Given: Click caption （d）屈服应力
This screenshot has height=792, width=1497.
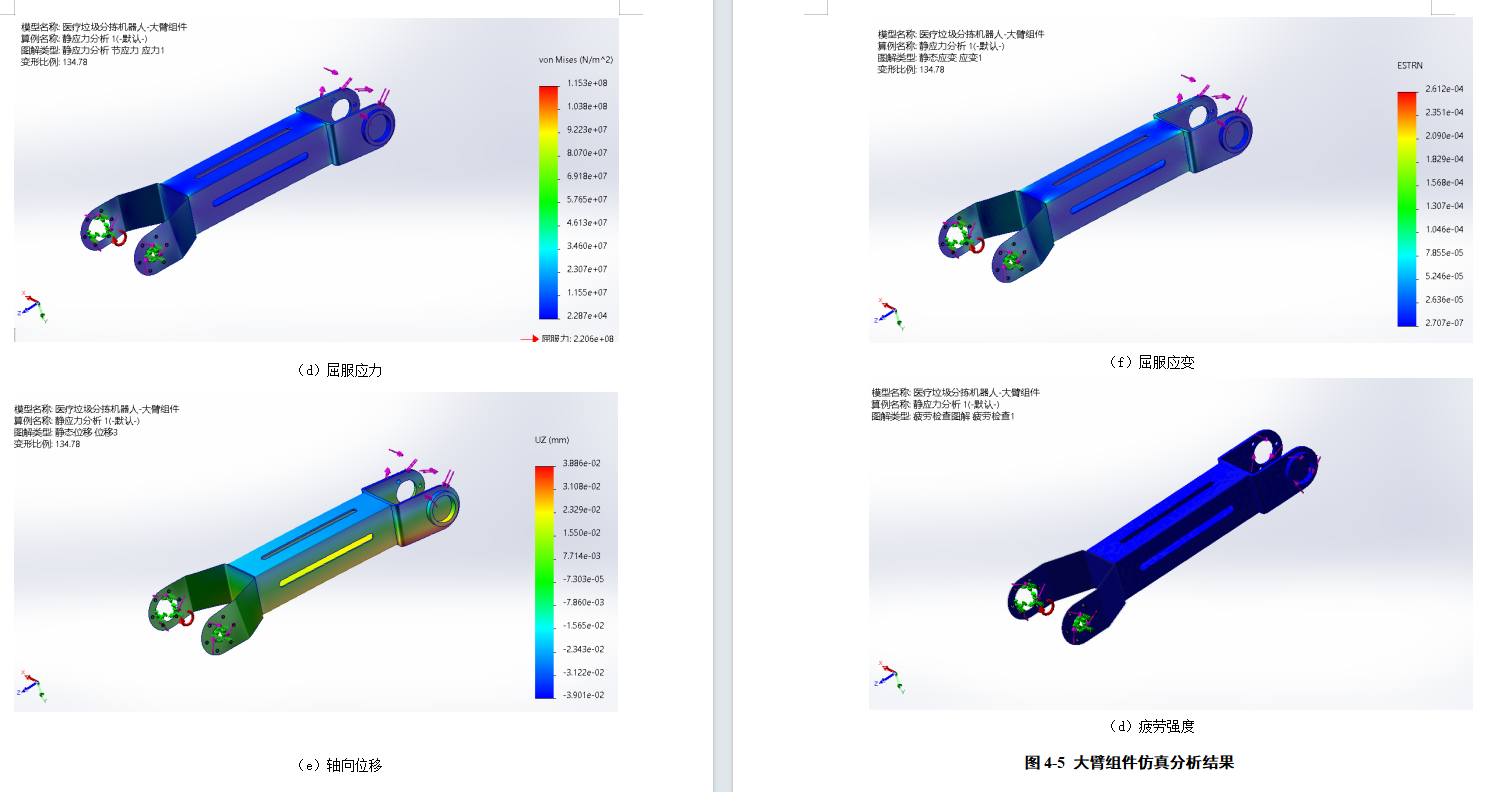Looking at the screenshot, I should [339, 370].
